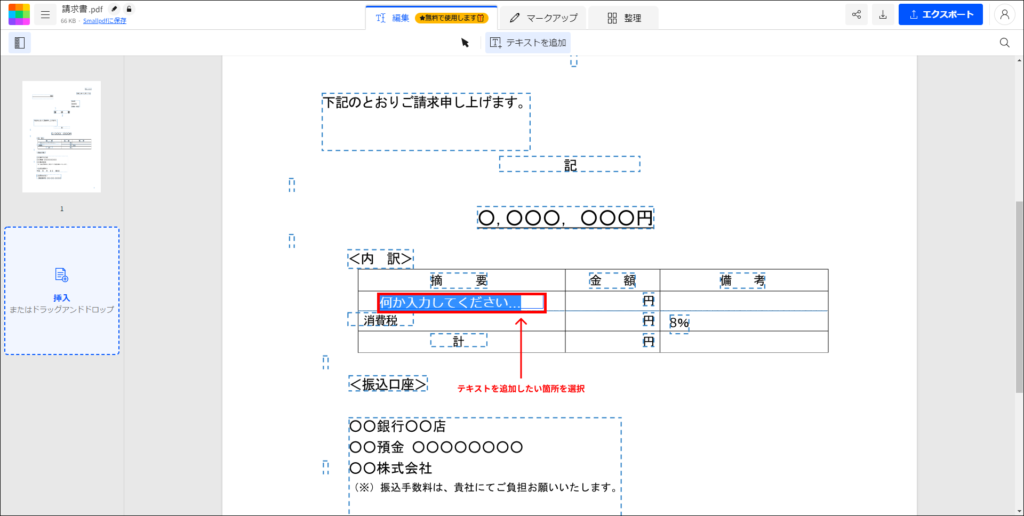Click the Smallpdf colorful logo
This screenshot has height=516, width=1024.
(19, 14)
